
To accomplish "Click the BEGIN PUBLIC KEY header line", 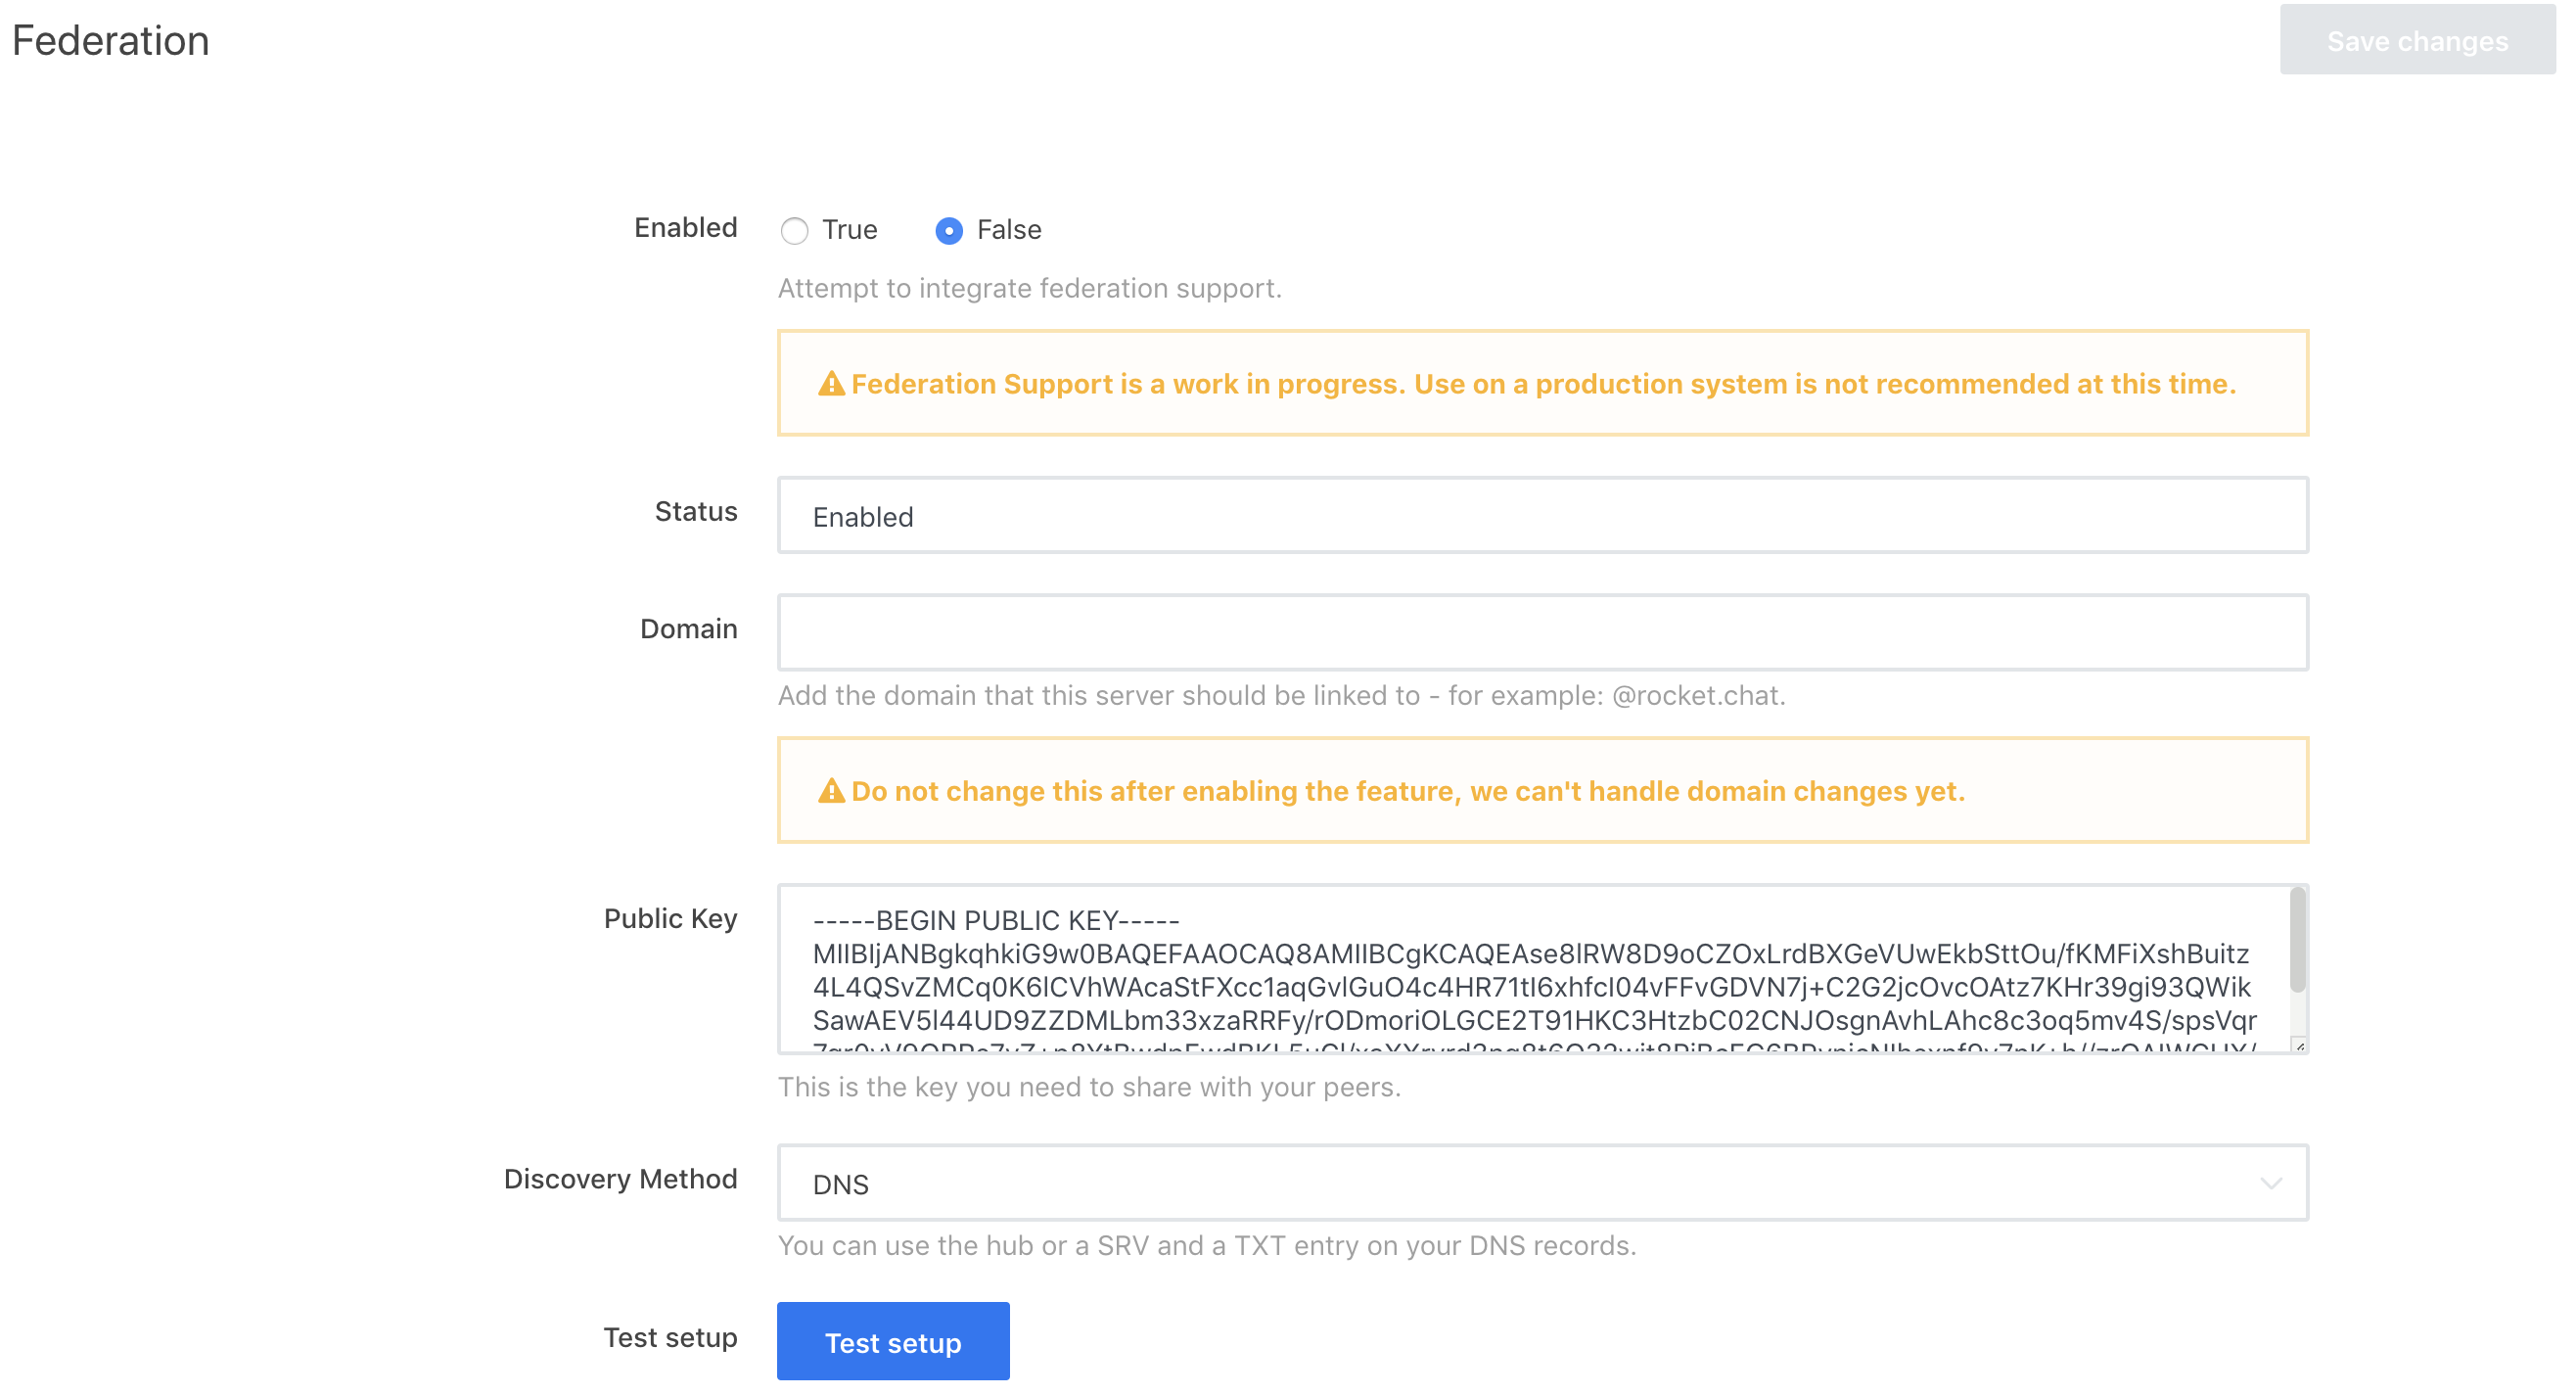I will 995,920.
